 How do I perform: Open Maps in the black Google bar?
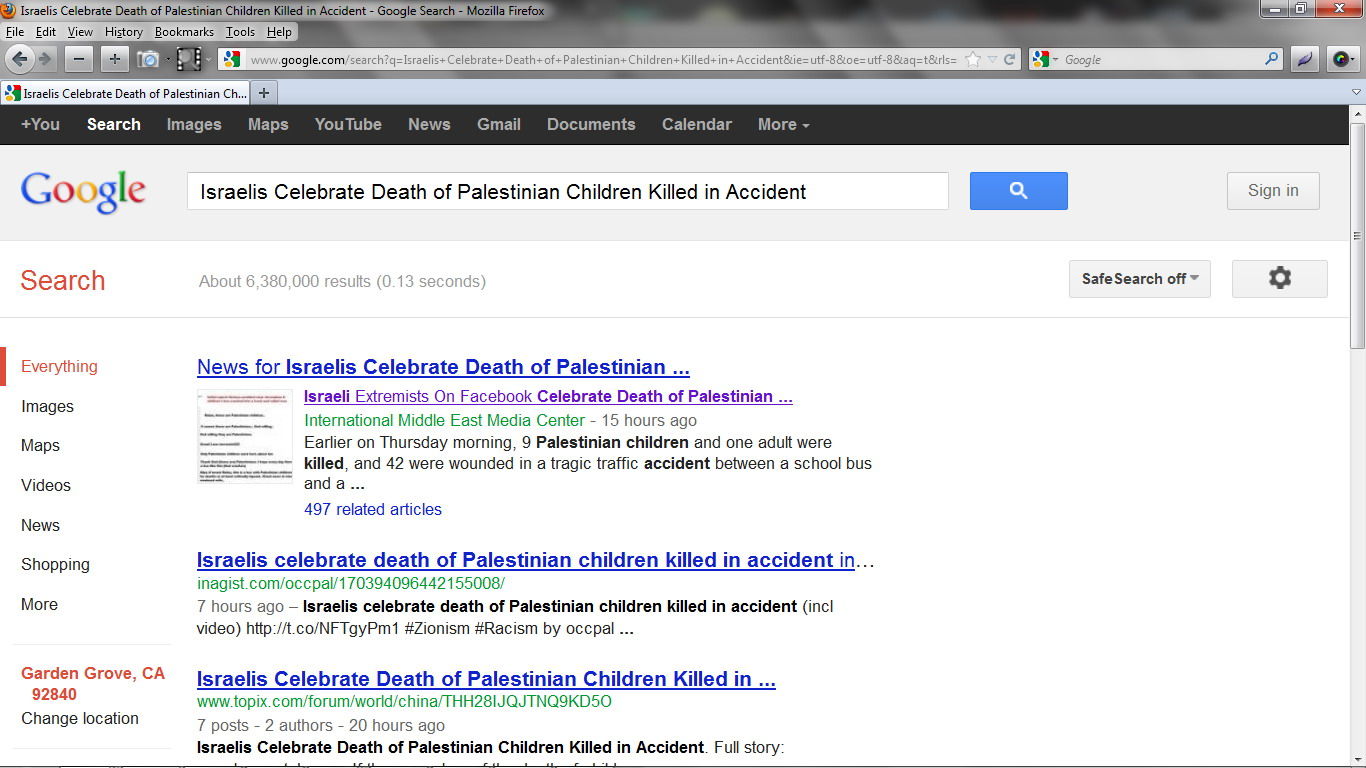[268, 124]
